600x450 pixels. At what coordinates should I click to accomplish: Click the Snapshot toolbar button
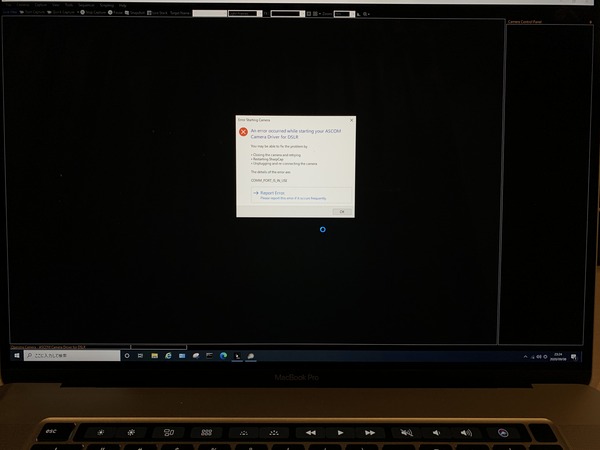tap(135, 13)
